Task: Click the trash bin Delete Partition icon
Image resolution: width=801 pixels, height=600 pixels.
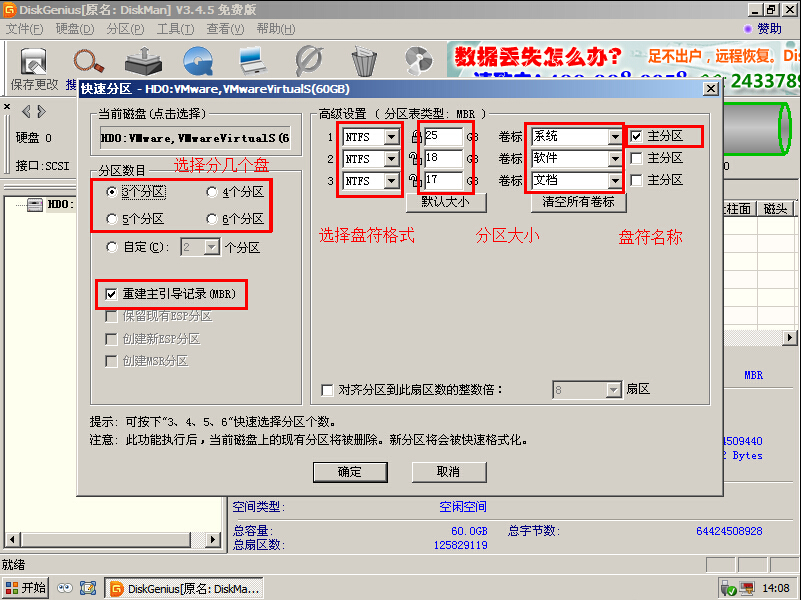Action: (x=364, y=61)
